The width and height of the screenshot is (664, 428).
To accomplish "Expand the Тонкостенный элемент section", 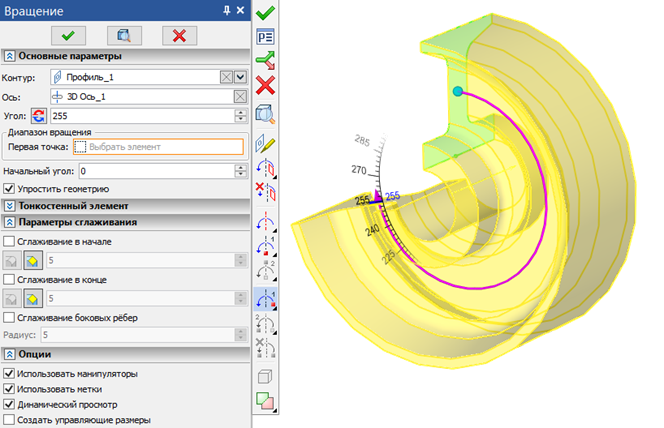I will [10, 205].
